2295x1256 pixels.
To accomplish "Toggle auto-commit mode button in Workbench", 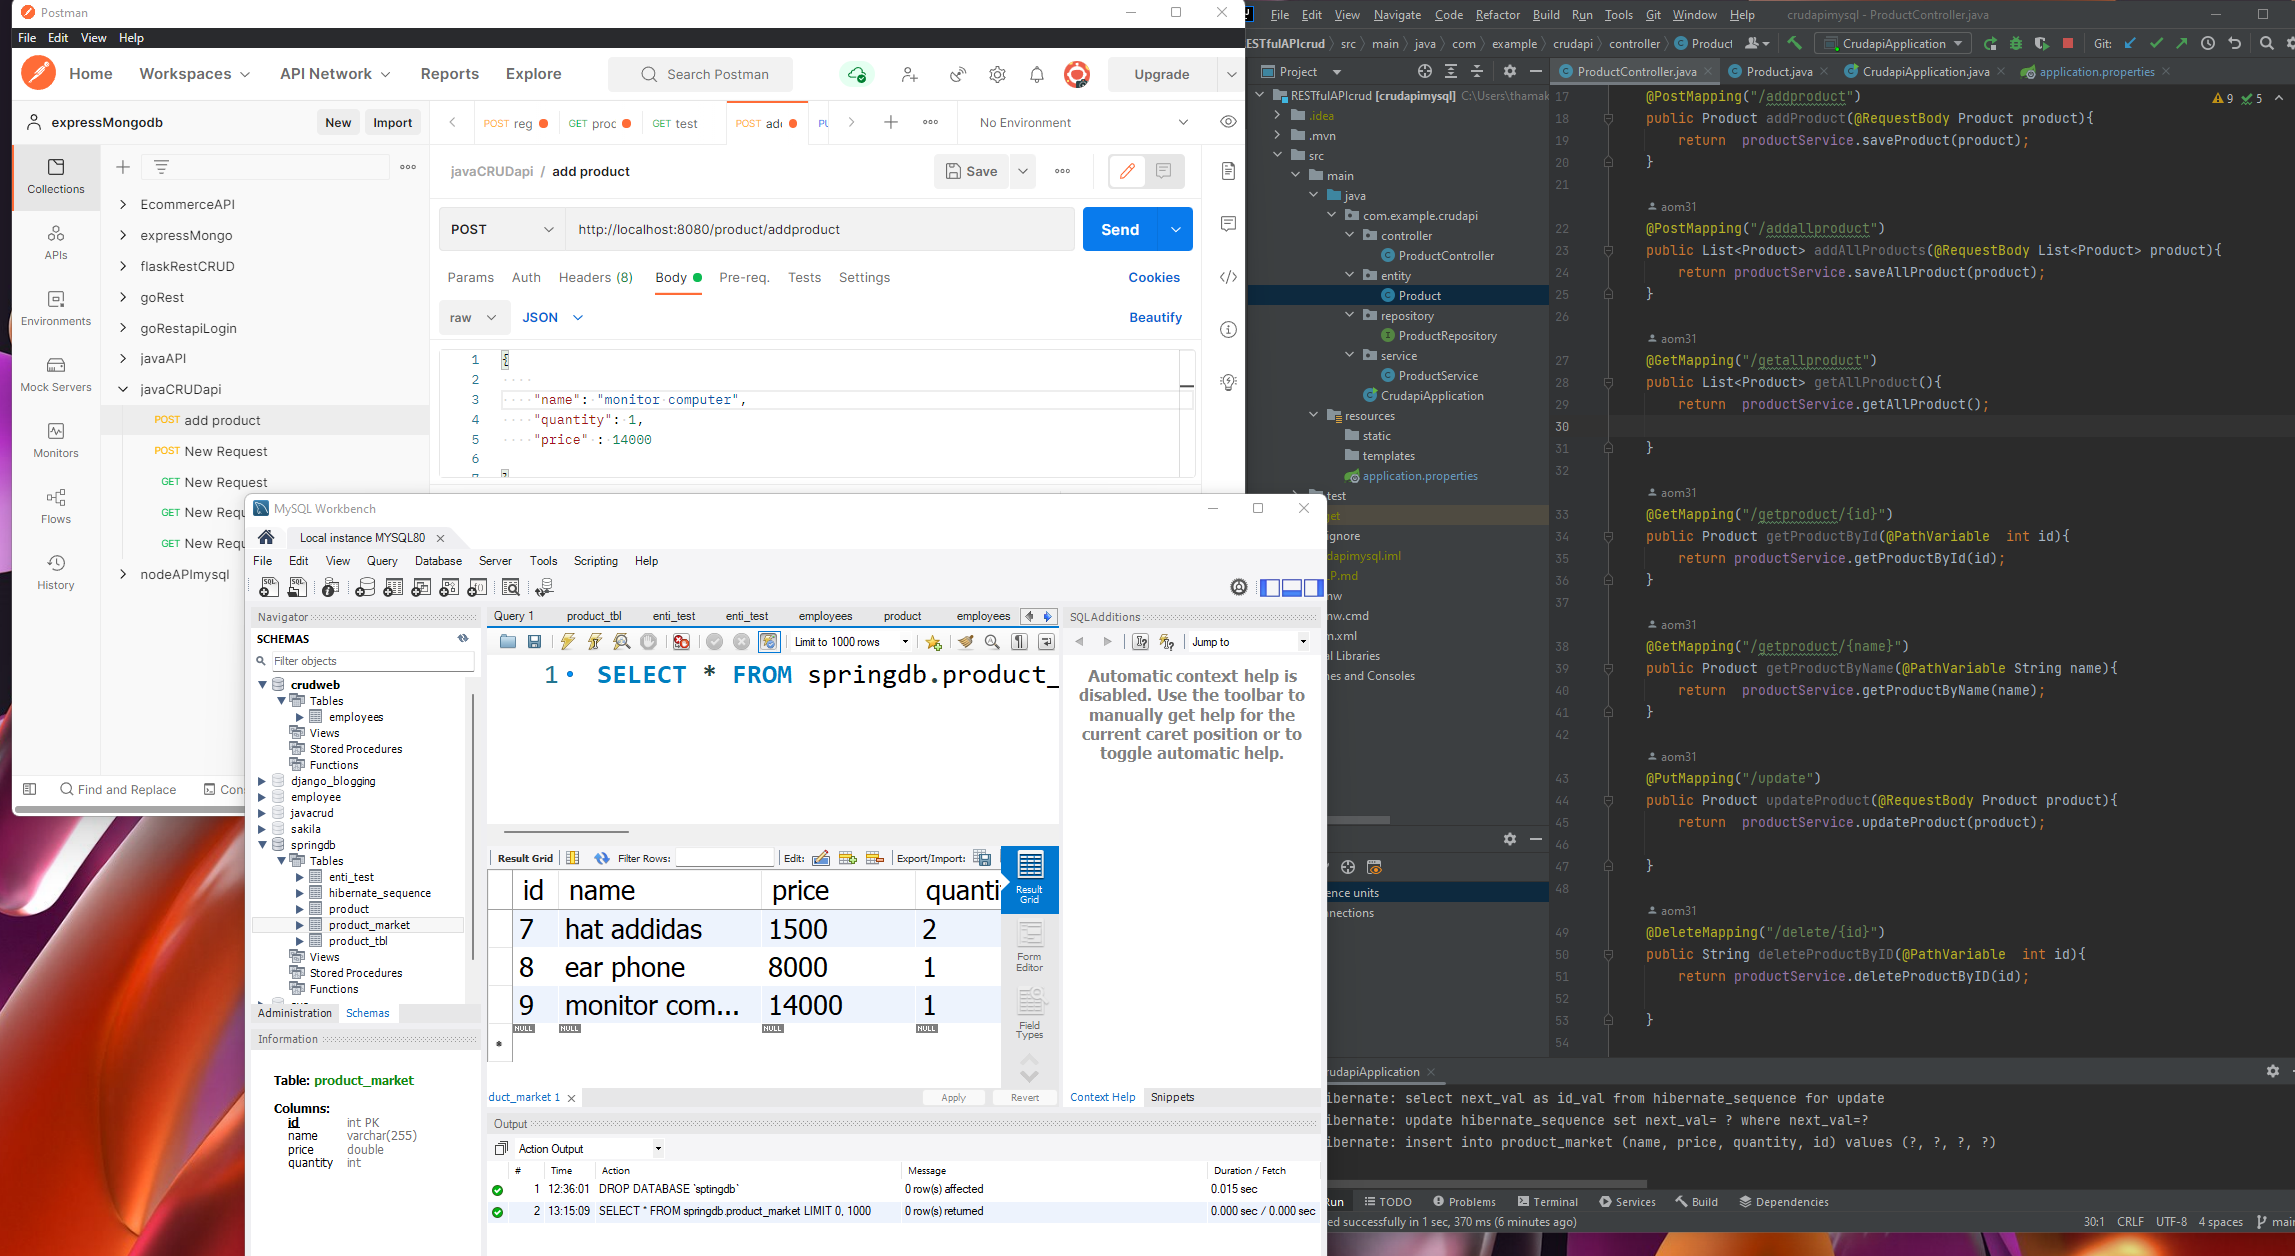I will 768,642.
